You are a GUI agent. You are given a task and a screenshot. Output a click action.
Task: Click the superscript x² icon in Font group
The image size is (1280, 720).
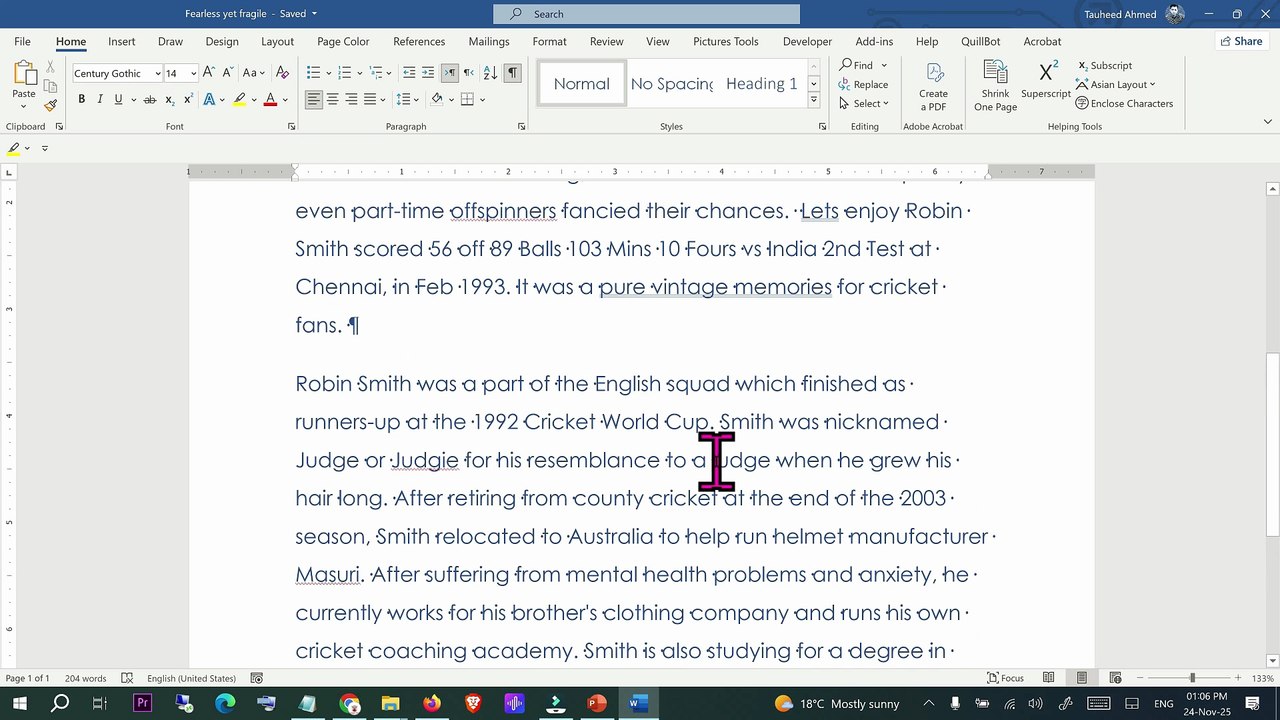click(188, 99)
